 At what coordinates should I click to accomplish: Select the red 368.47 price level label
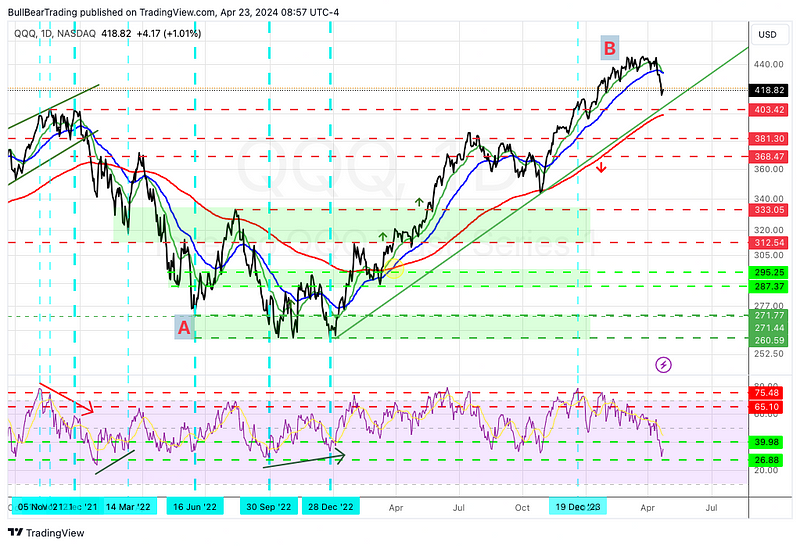point(769,156)
